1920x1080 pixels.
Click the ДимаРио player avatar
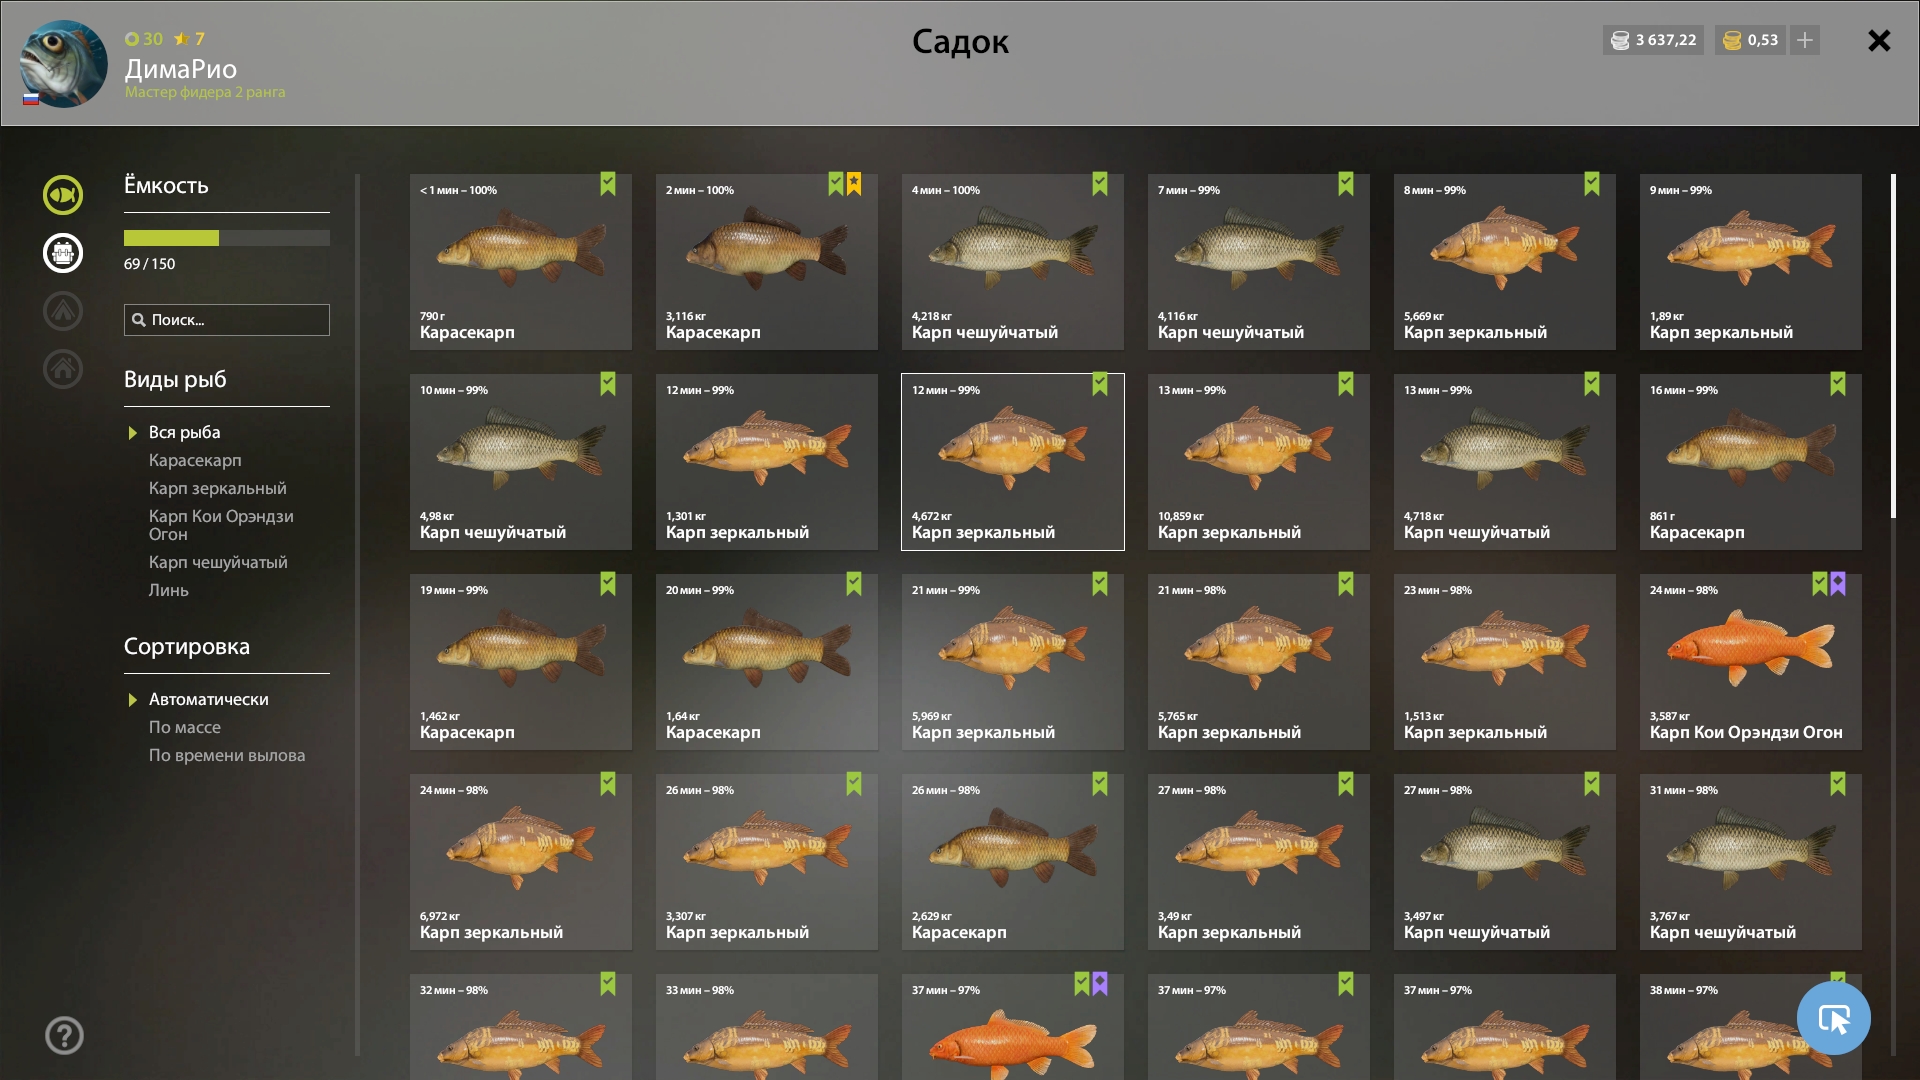click(64, 63)
